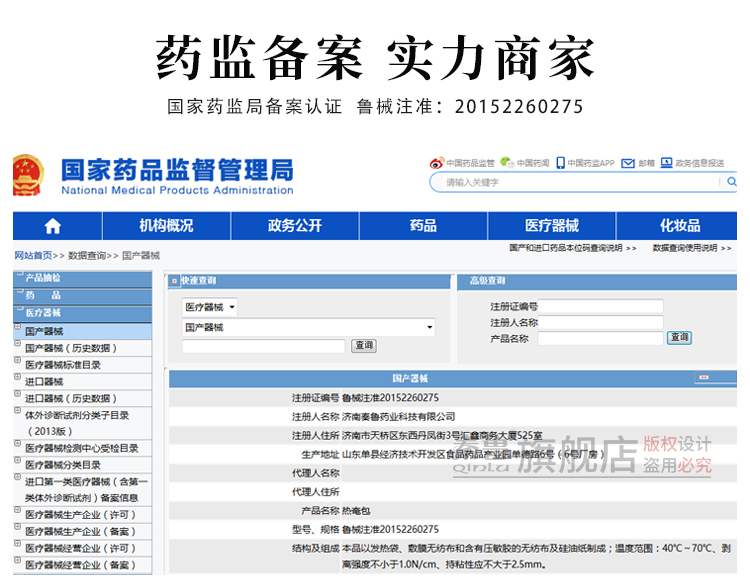Image resolution: width=750 pixels, height=588 pixels.
Task: Open 数据查询使用说明 link
Action: pyautogui.click(x=692, y=248)
